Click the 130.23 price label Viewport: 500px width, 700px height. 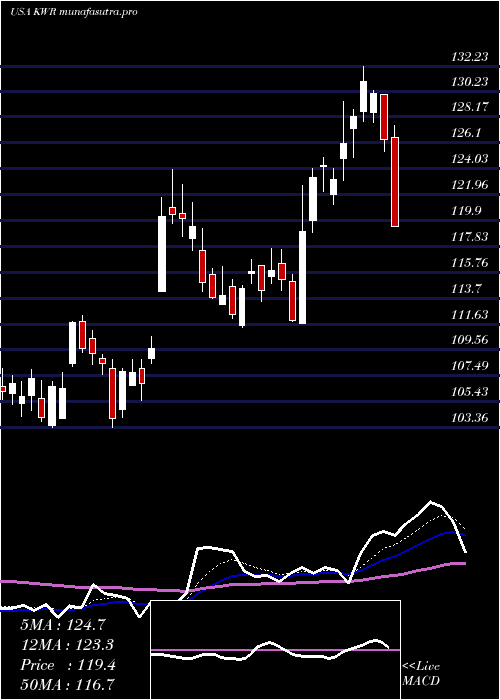click(x=470, y=82)
